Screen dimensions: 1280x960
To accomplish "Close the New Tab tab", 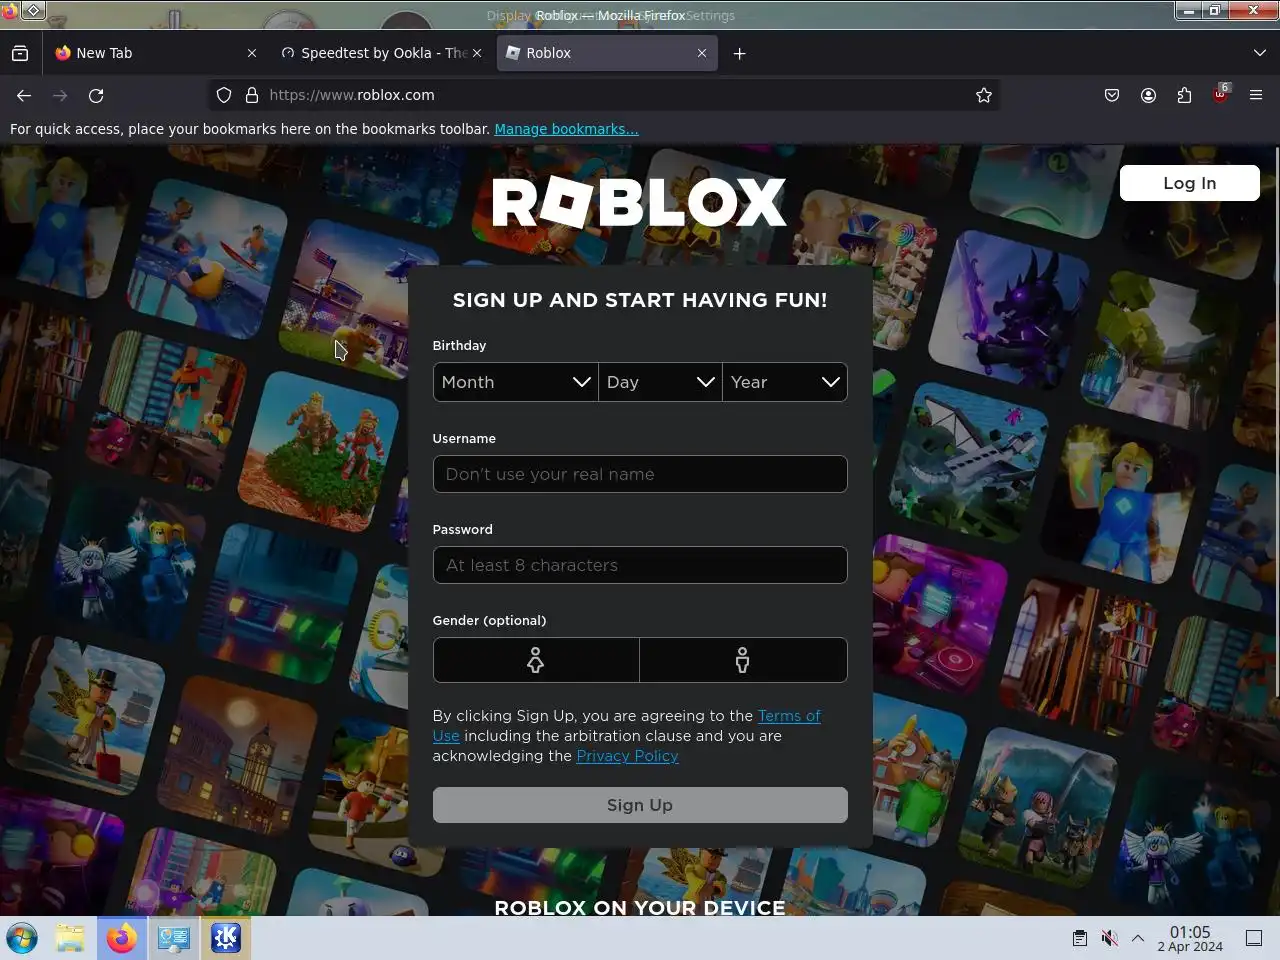I will (x=252, y=53).
